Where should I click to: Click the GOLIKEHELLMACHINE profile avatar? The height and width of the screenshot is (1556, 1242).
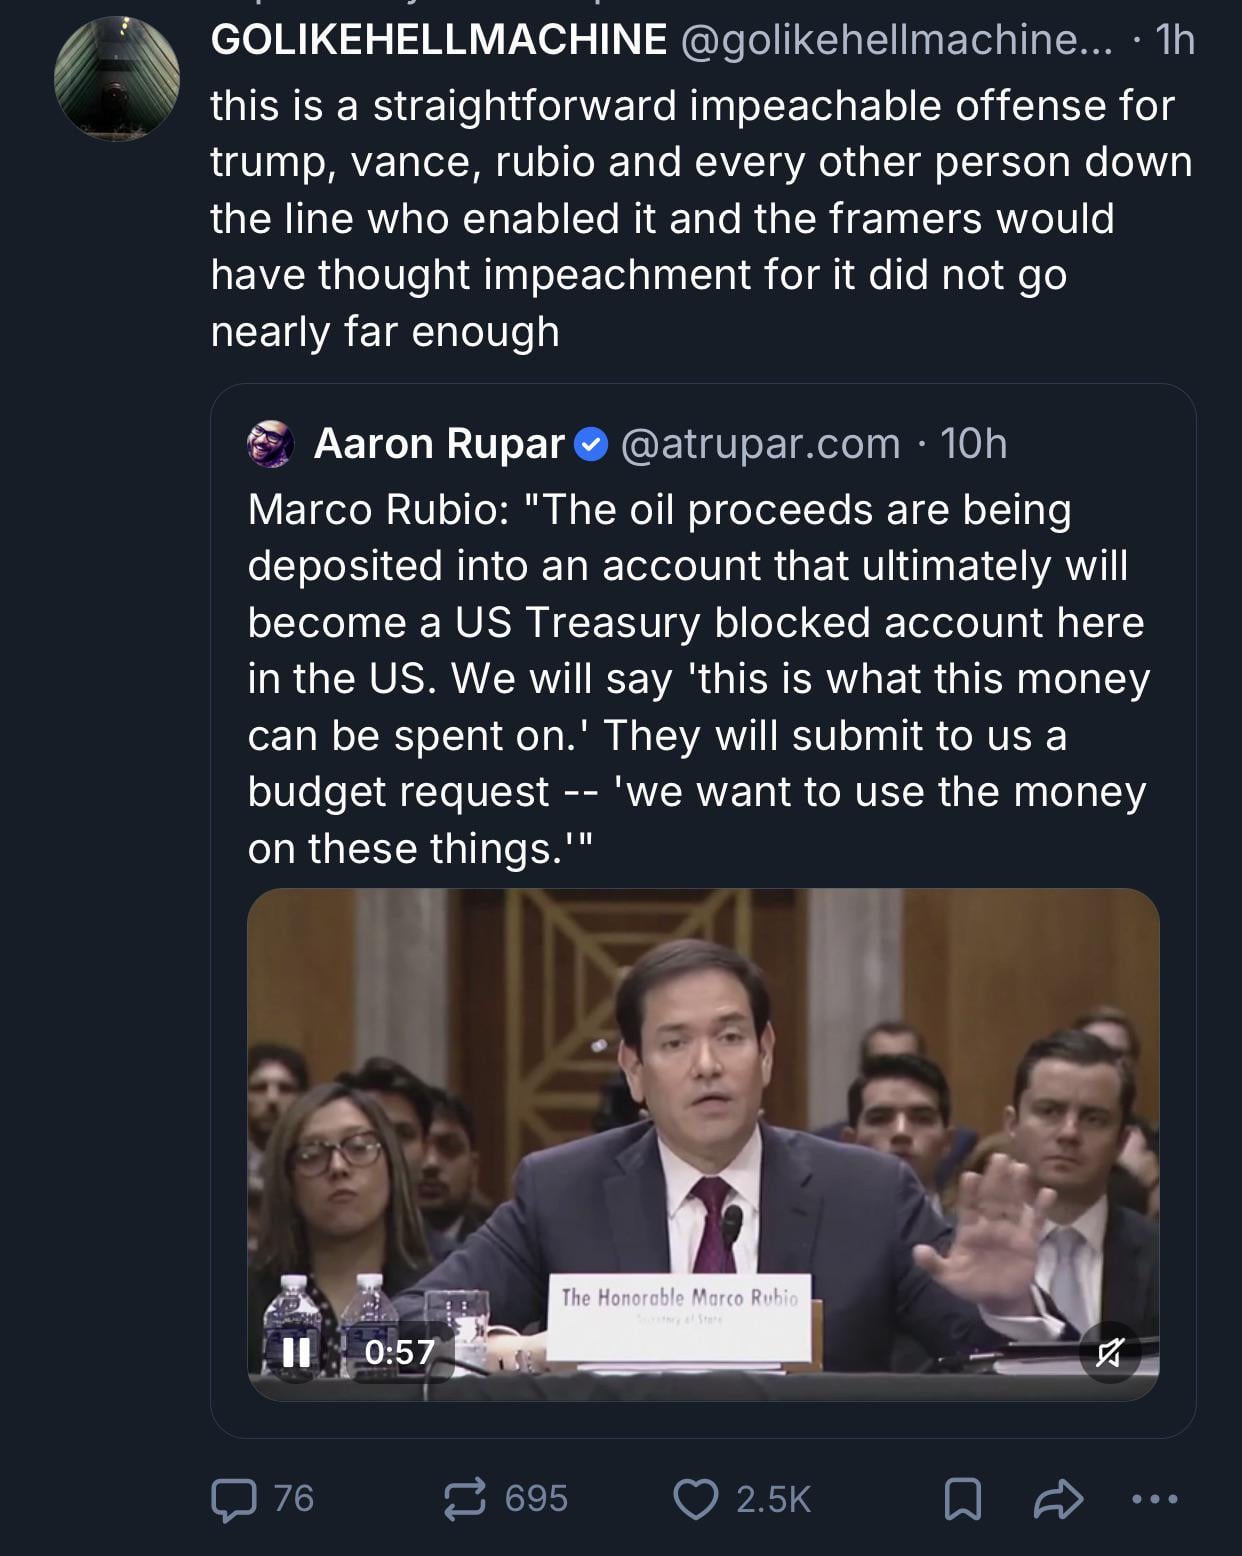click(x=117, y=78)
